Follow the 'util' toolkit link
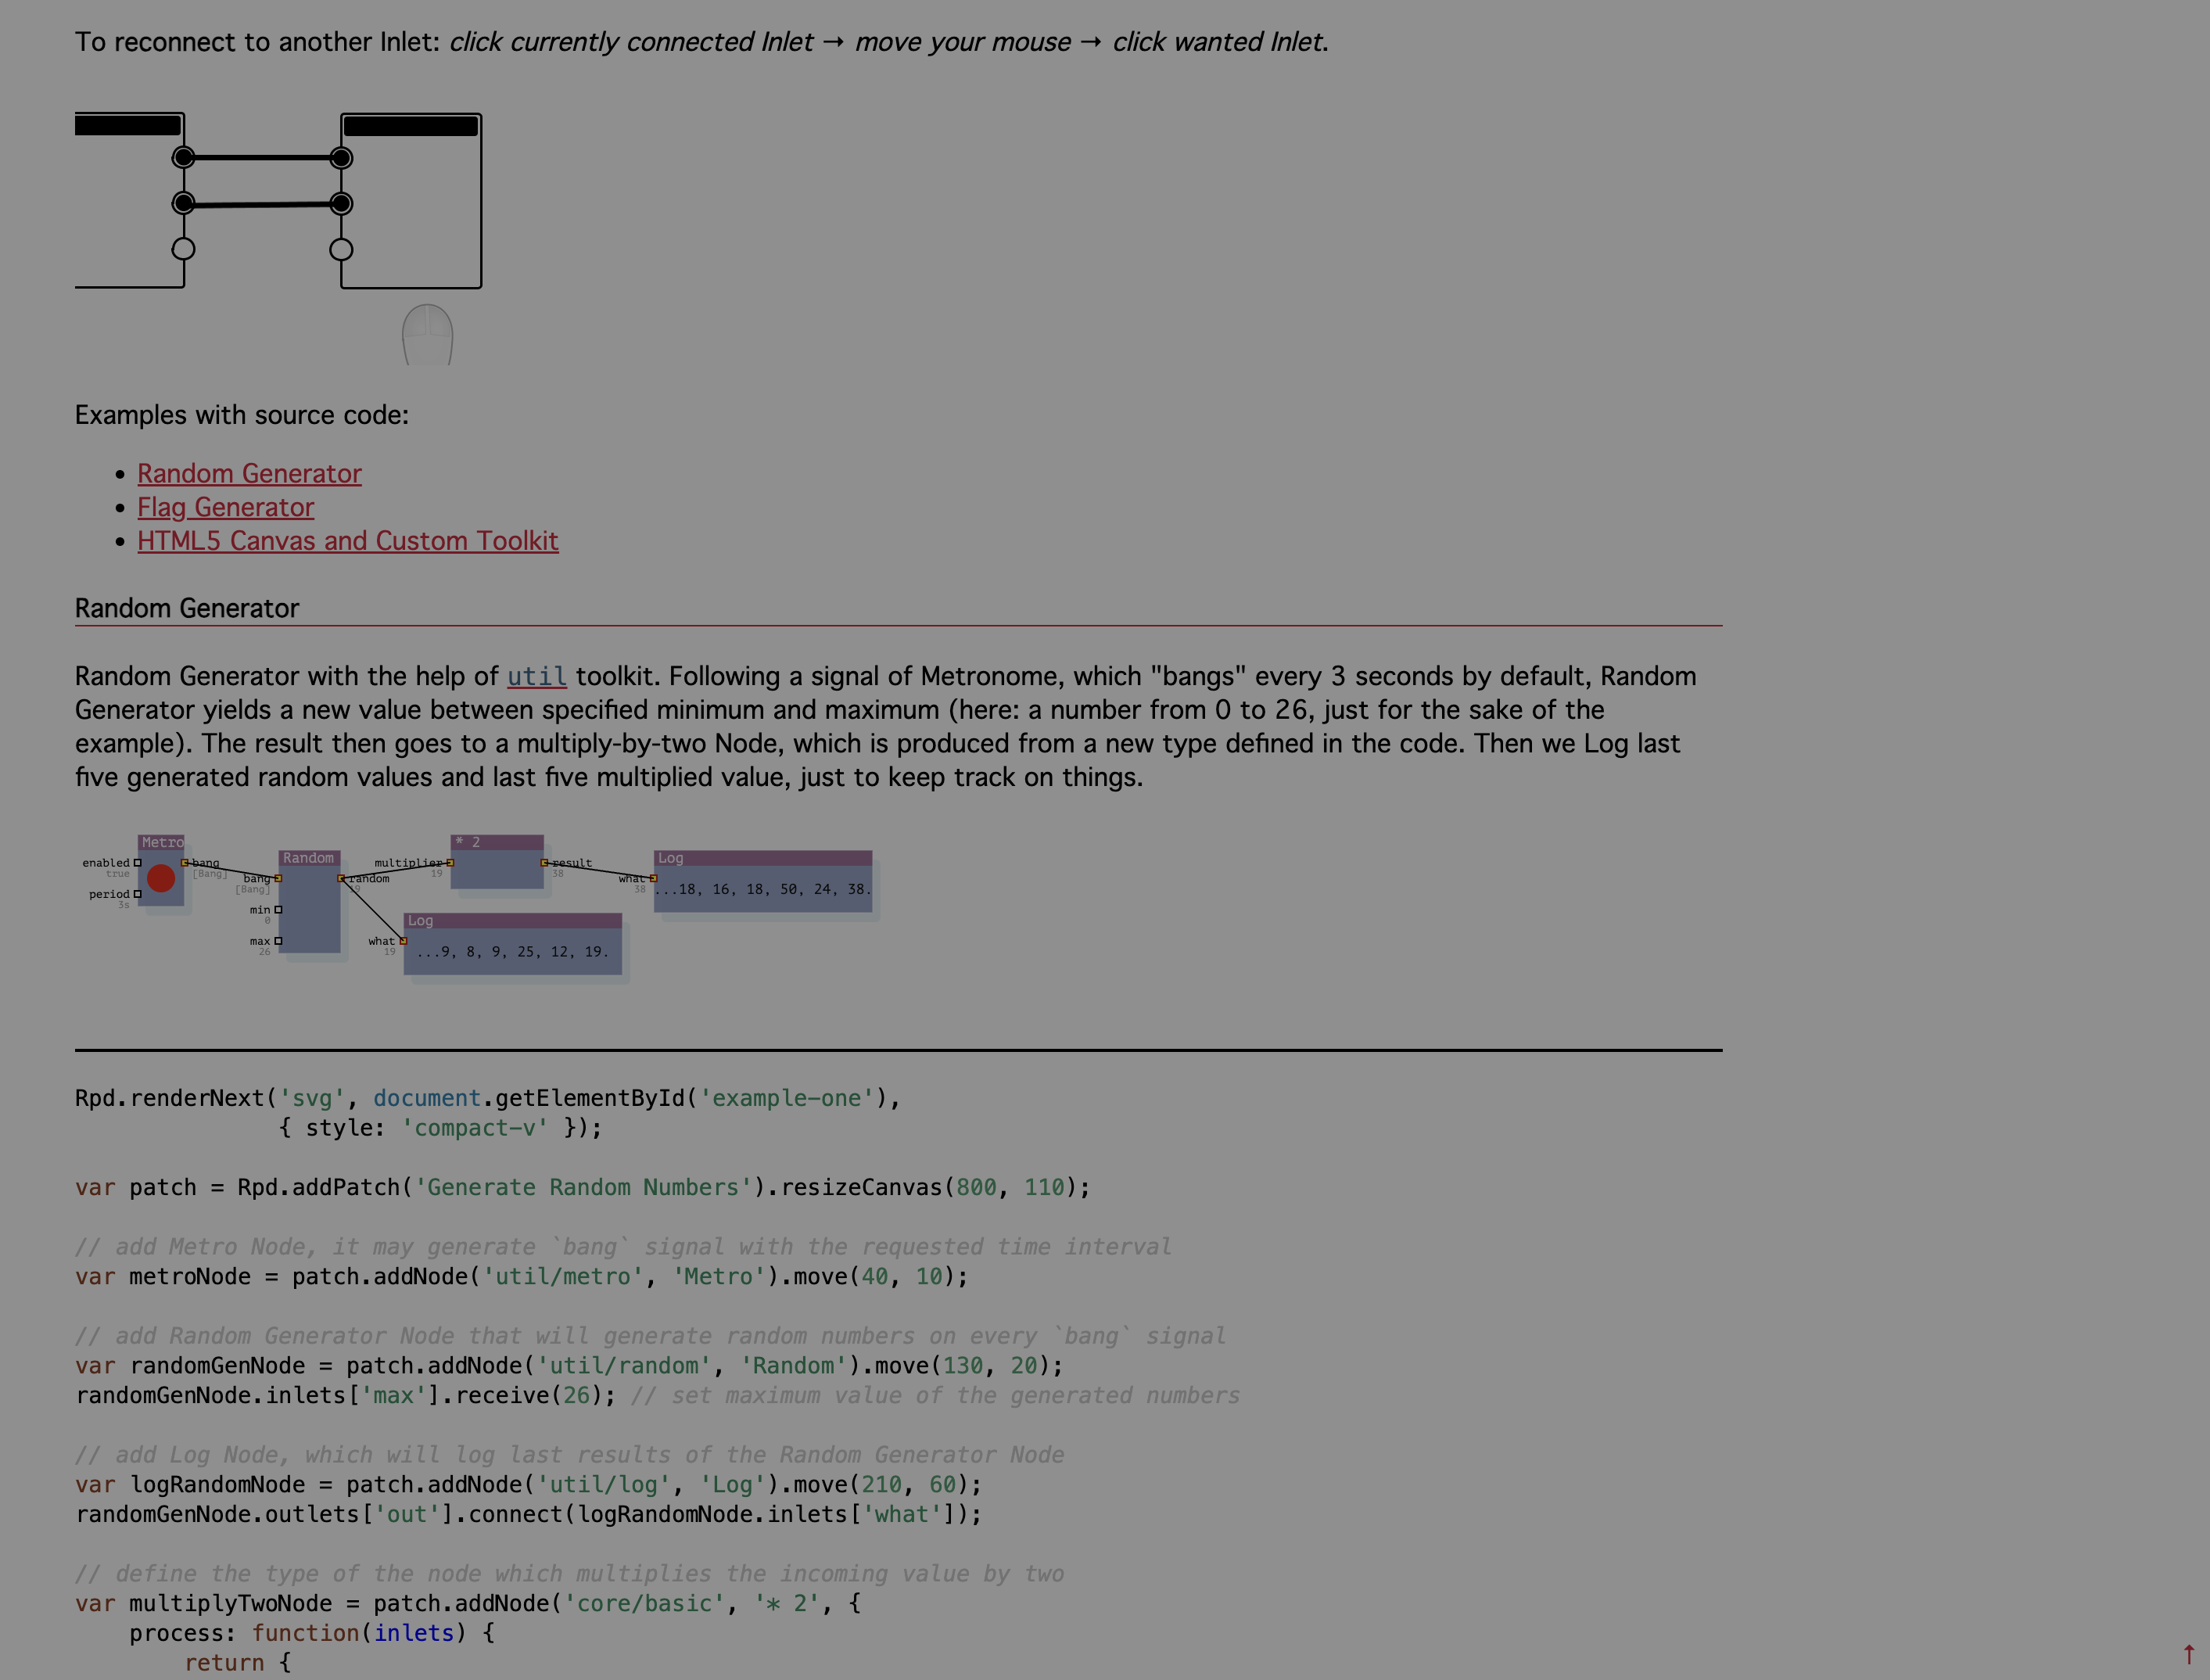The height and width of the screenshot is (1680, 2210). (x=537, y=677)
